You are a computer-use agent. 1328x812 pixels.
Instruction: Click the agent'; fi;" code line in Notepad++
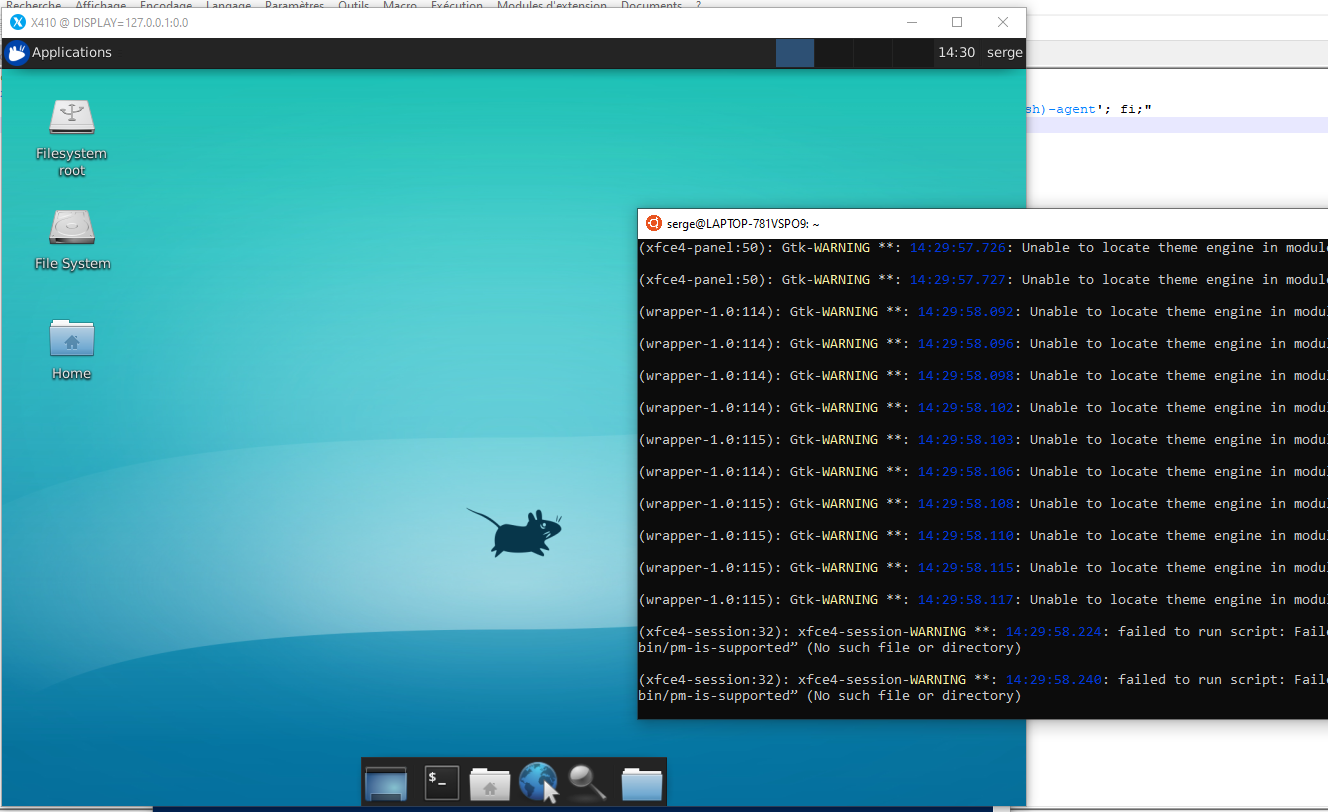[x=1090, y=109]
